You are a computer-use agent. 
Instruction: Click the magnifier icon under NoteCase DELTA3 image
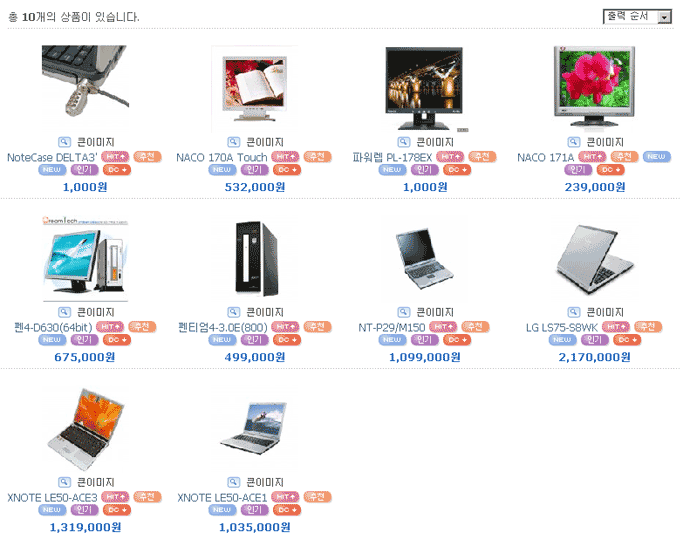[x=64, y=142]
